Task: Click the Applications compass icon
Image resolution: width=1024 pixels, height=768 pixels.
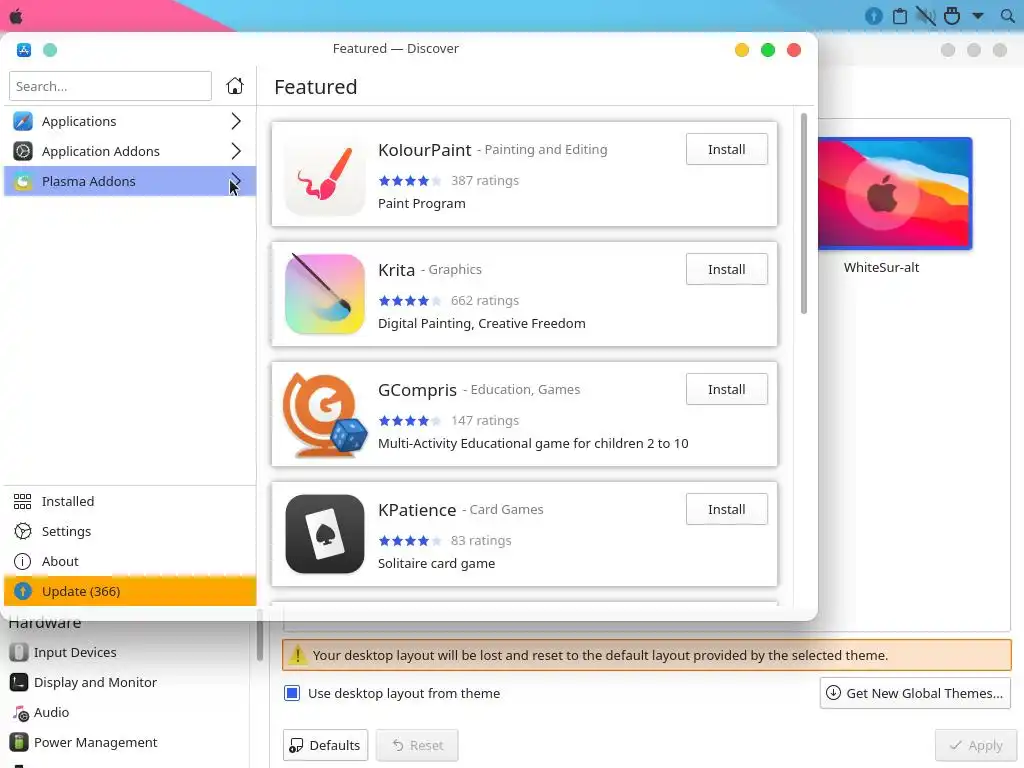Action: click(23, 121)
